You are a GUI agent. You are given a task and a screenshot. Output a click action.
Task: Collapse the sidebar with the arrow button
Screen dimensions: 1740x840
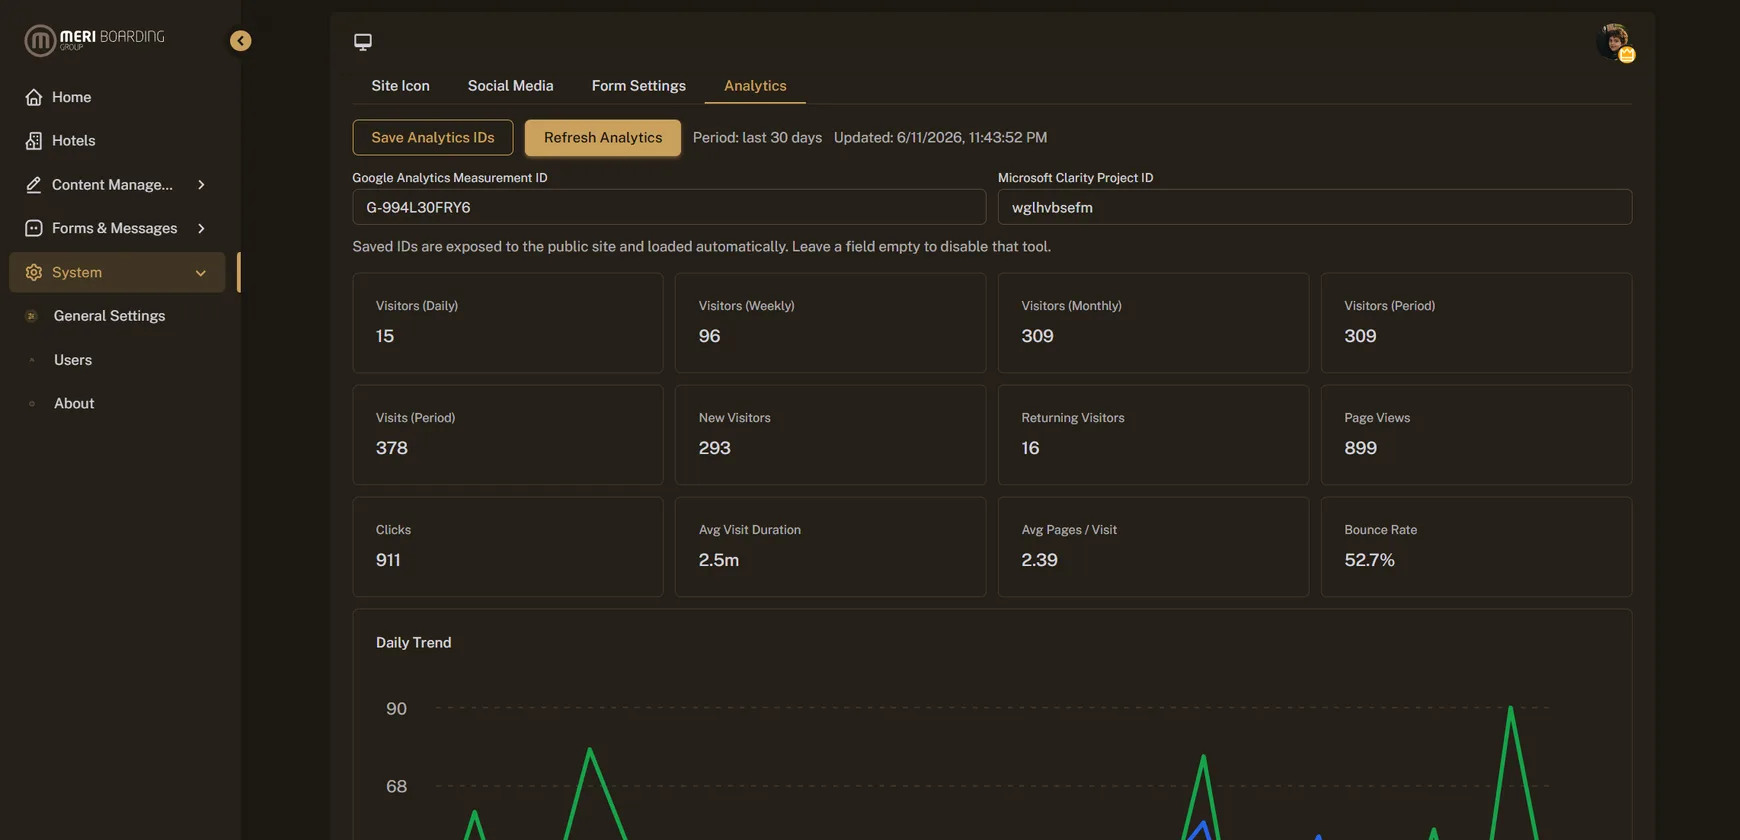coord(240,41)
